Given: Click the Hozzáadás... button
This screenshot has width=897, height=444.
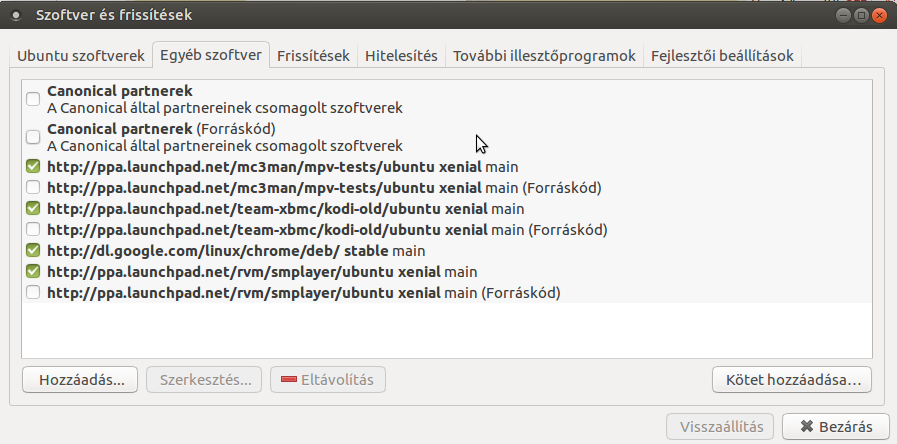Looking at the screenshot, I should [80, 380].
